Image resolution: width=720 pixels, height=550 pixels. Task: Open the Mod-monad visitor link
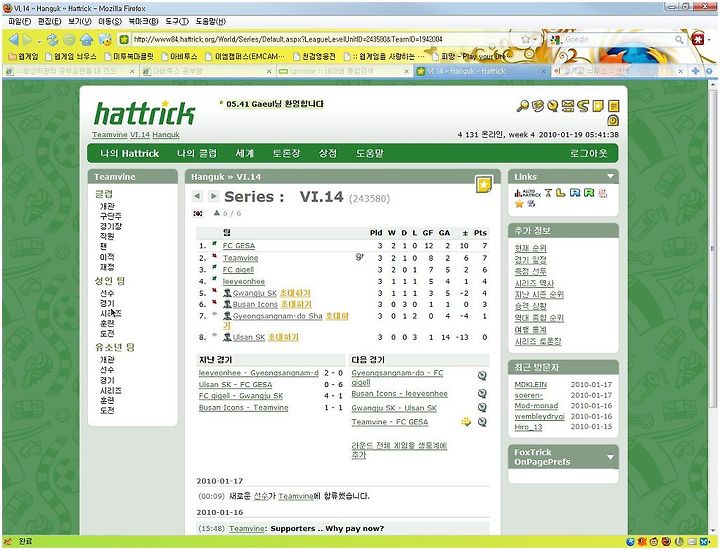point(536,406)
